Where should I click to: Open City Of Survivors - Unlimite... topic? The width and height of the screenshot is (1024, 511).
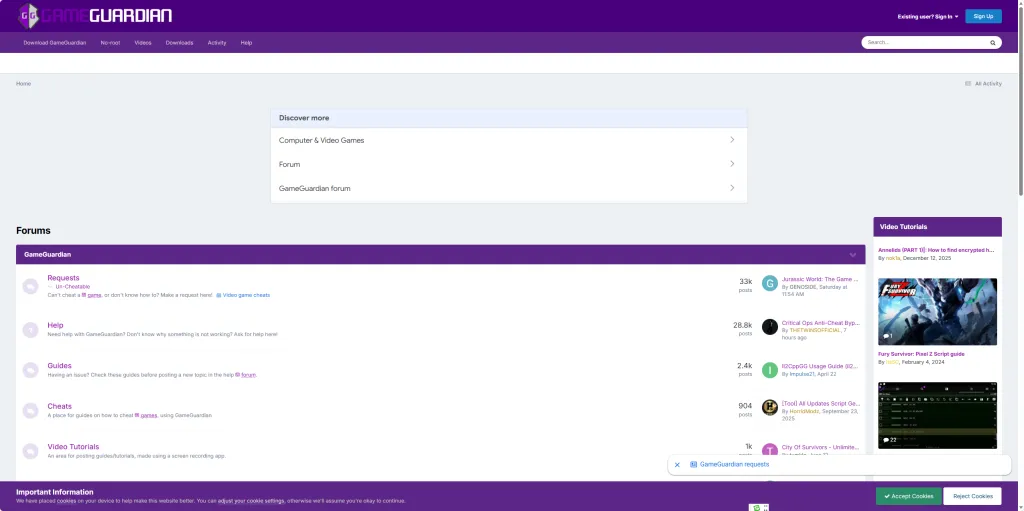820,447
